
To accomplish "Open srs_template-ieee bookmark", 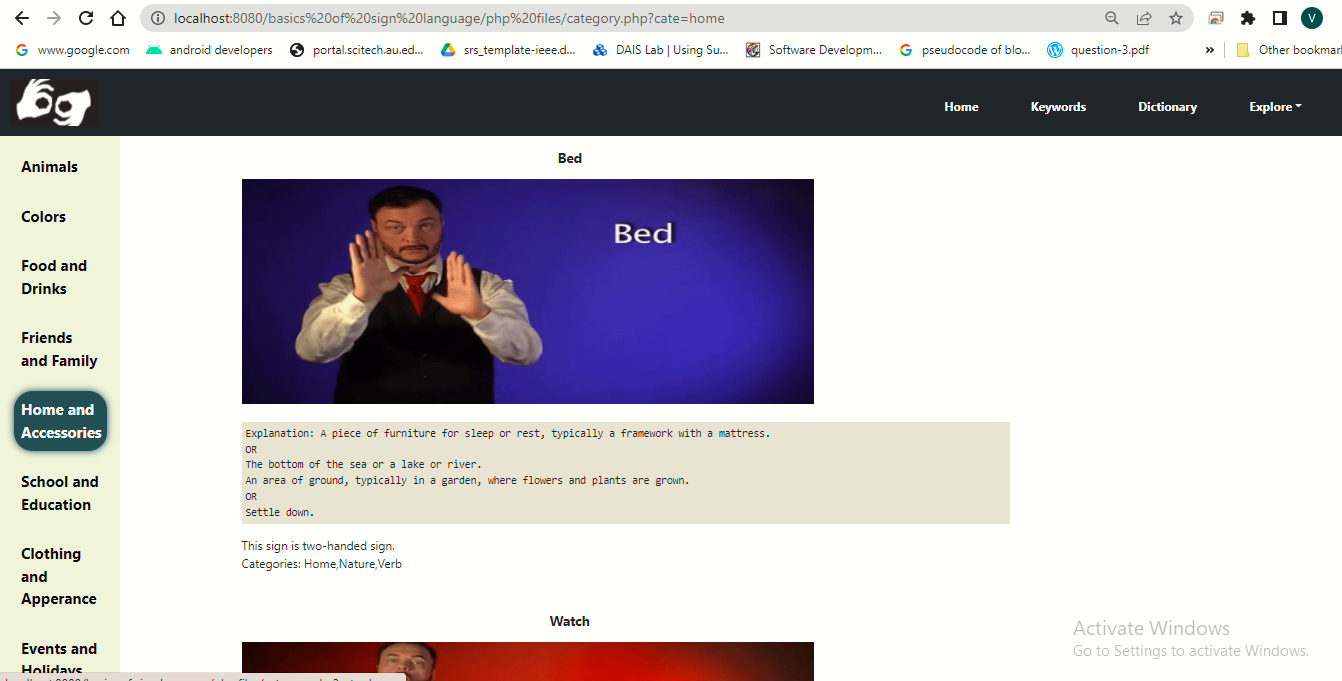I will [509, 50].
